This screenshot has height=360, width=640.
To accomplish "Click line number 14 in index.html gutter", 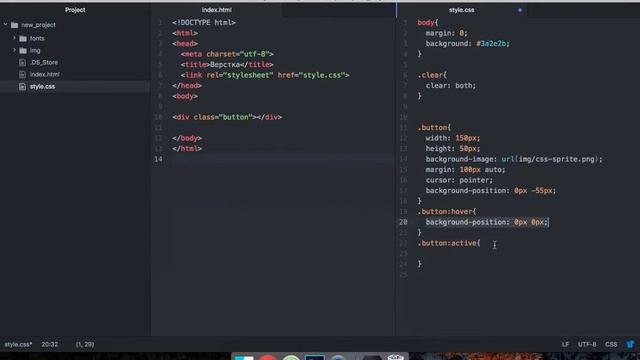I will click(x=158, y=159).
